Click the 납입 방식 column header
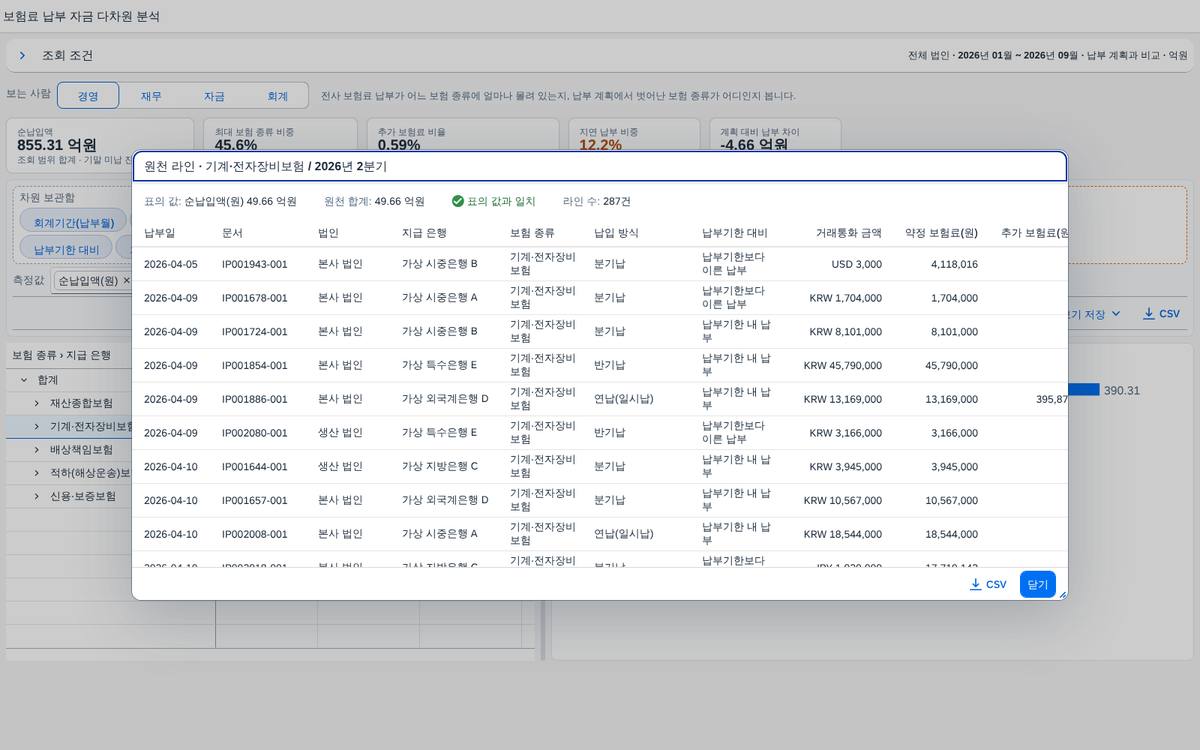1200x750 pixels. [x=616, y=233]
